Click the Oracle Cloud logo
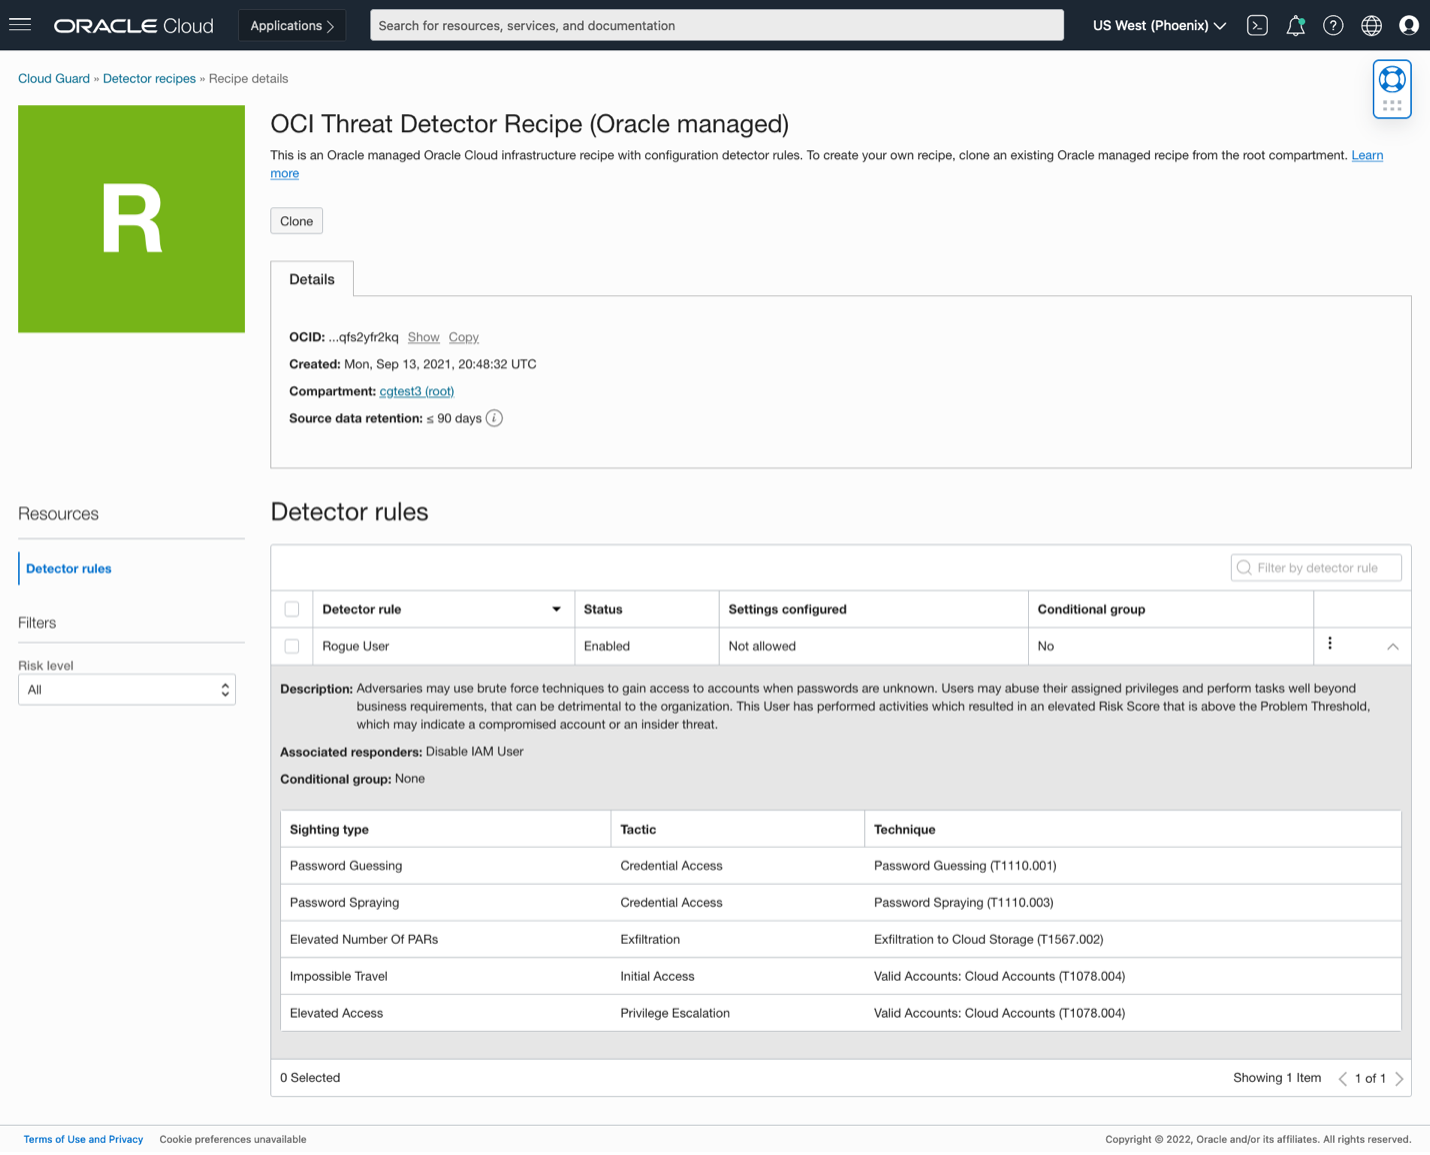 pyautogui.click(x=134, y=26)
